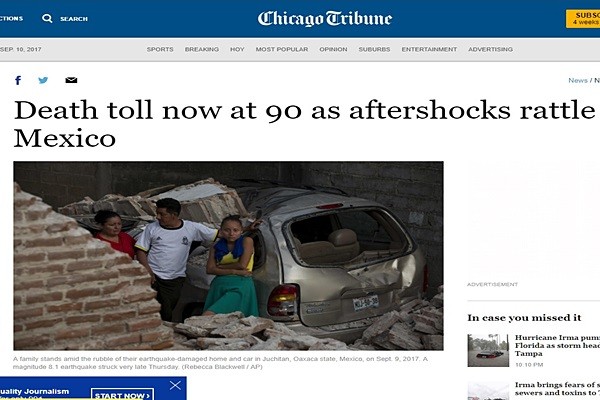Image resolution: width=600 pixels, height=400 pixels.
Task: Close the Quality Journalism banner
Action: tap(175, 385)
